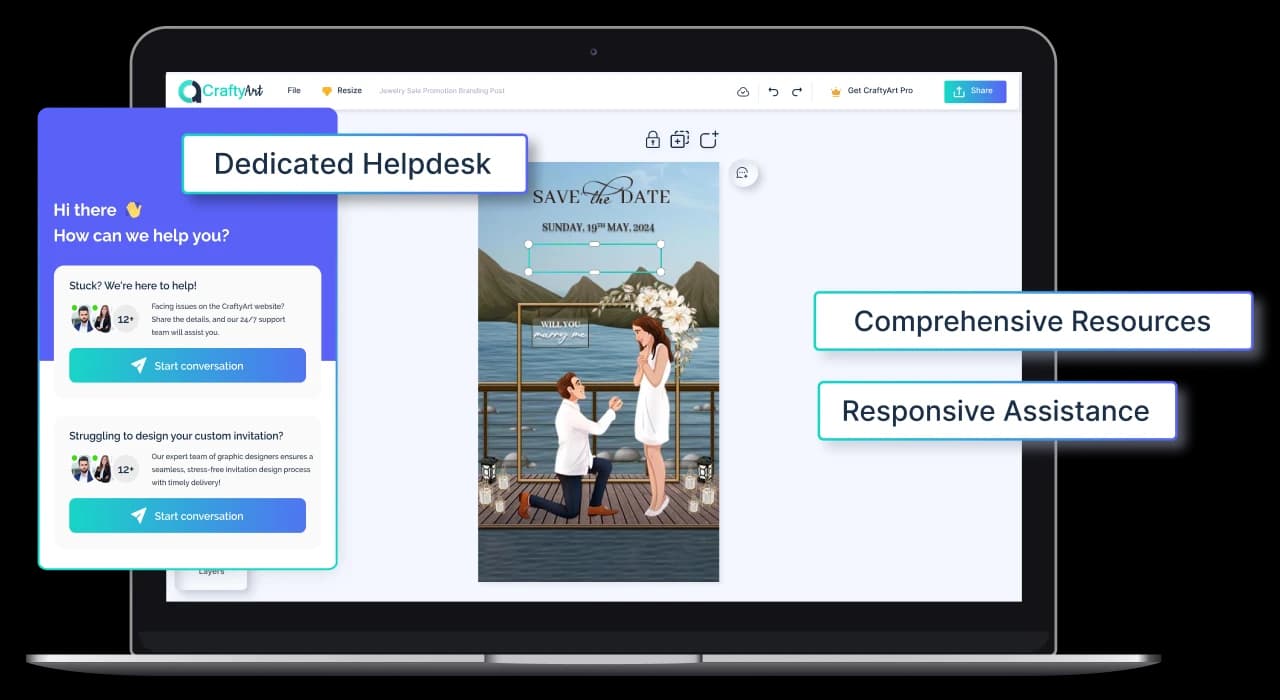Click the project title 'Jewelry Sale Promotion Branding Post'
1280x700 pixels.
point(442,91)
